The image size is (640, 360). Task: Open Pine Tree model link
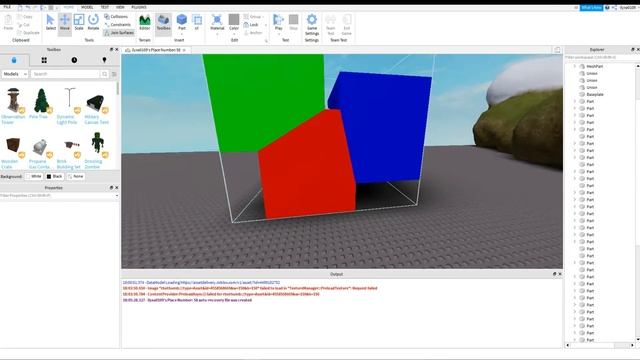pos(38,117)
